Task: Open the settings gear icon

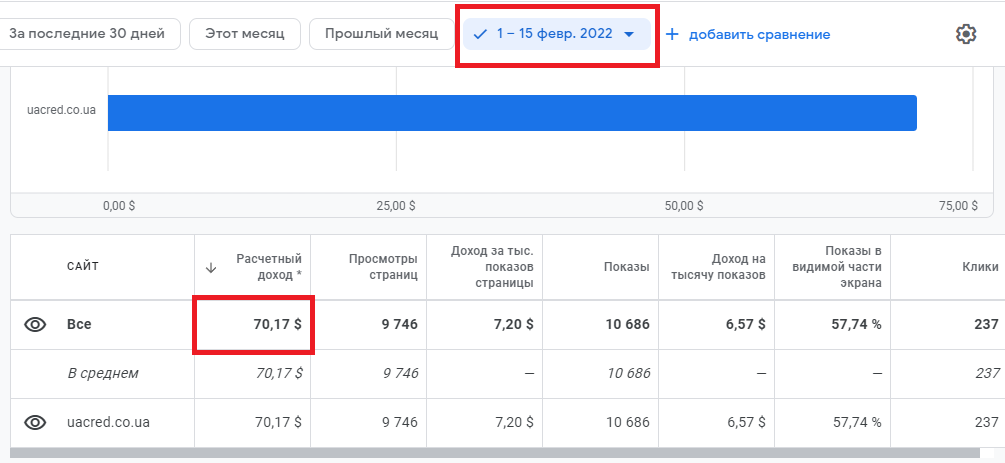Action: point(966,34)
